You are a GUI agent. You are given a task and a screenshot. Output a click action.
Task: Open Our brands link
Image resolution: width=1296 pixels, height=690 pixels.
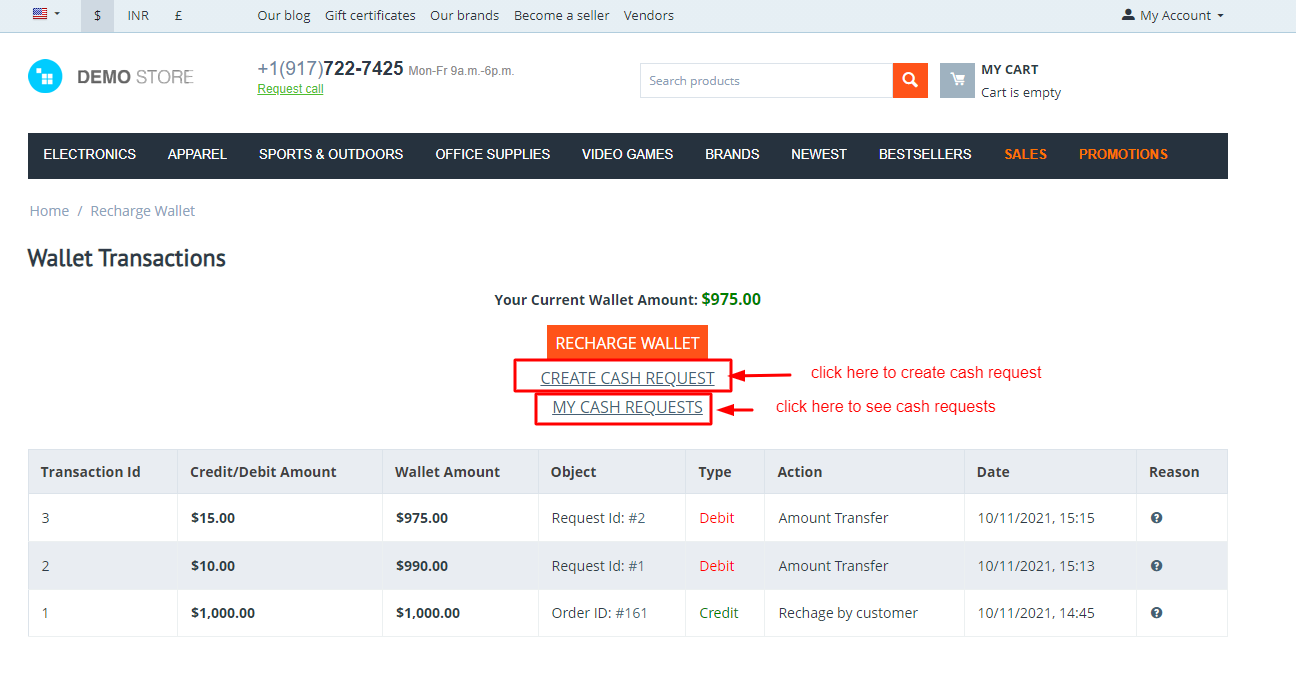[465, 15]
